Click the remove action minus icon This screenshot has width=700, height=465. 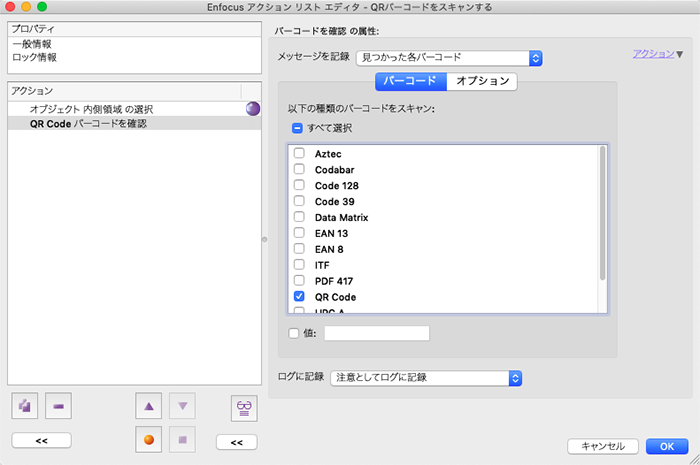(58, 406)
